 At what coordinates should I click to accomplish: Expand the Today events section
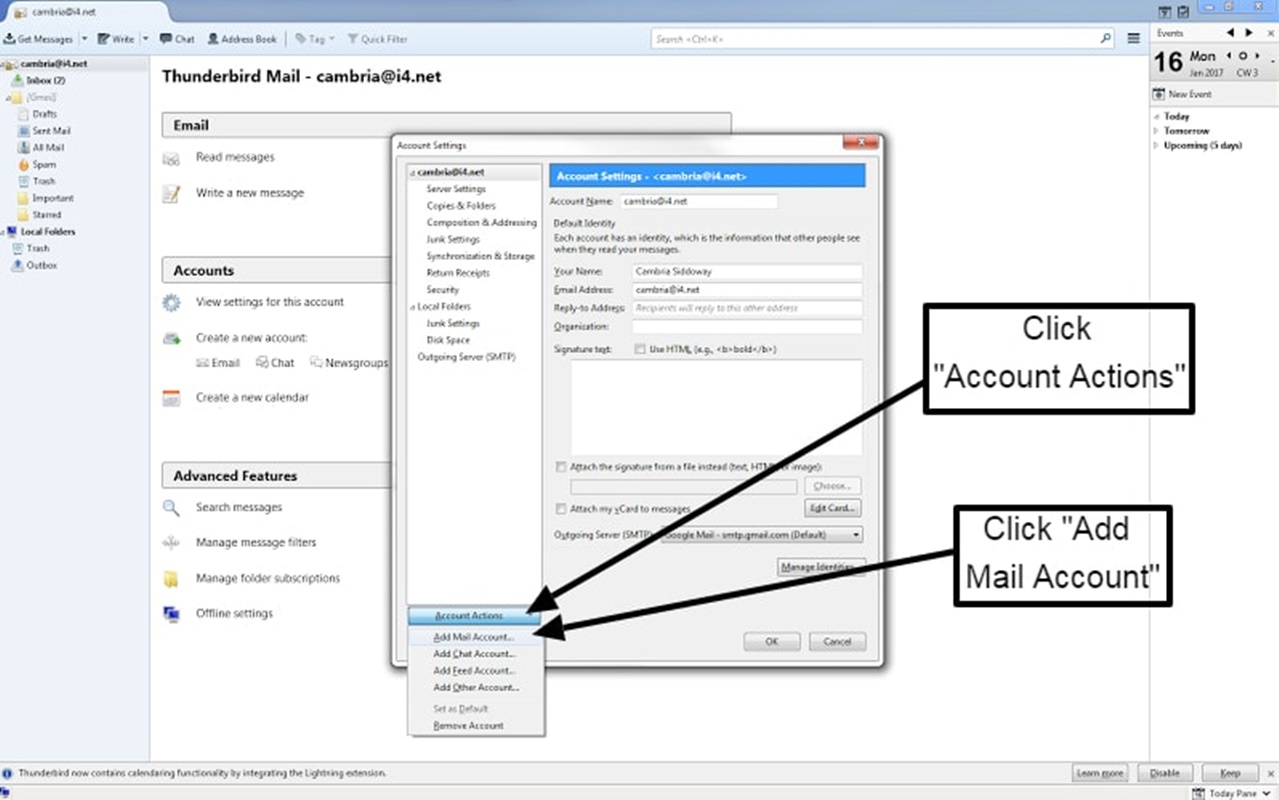(1157, 117)
